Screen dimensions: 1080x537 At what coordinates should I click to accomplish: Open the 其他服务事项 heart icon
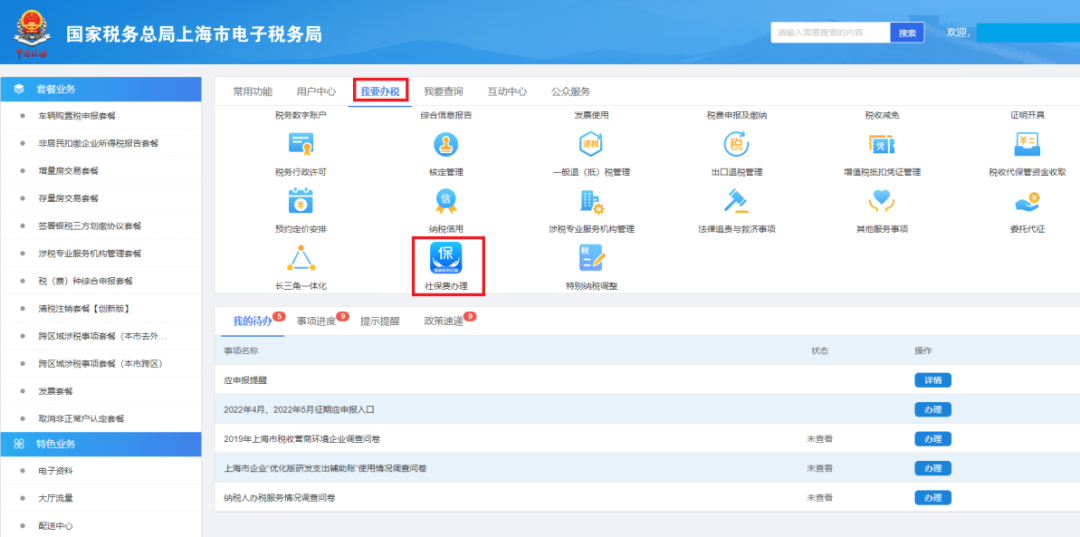(x=882, y=200)
